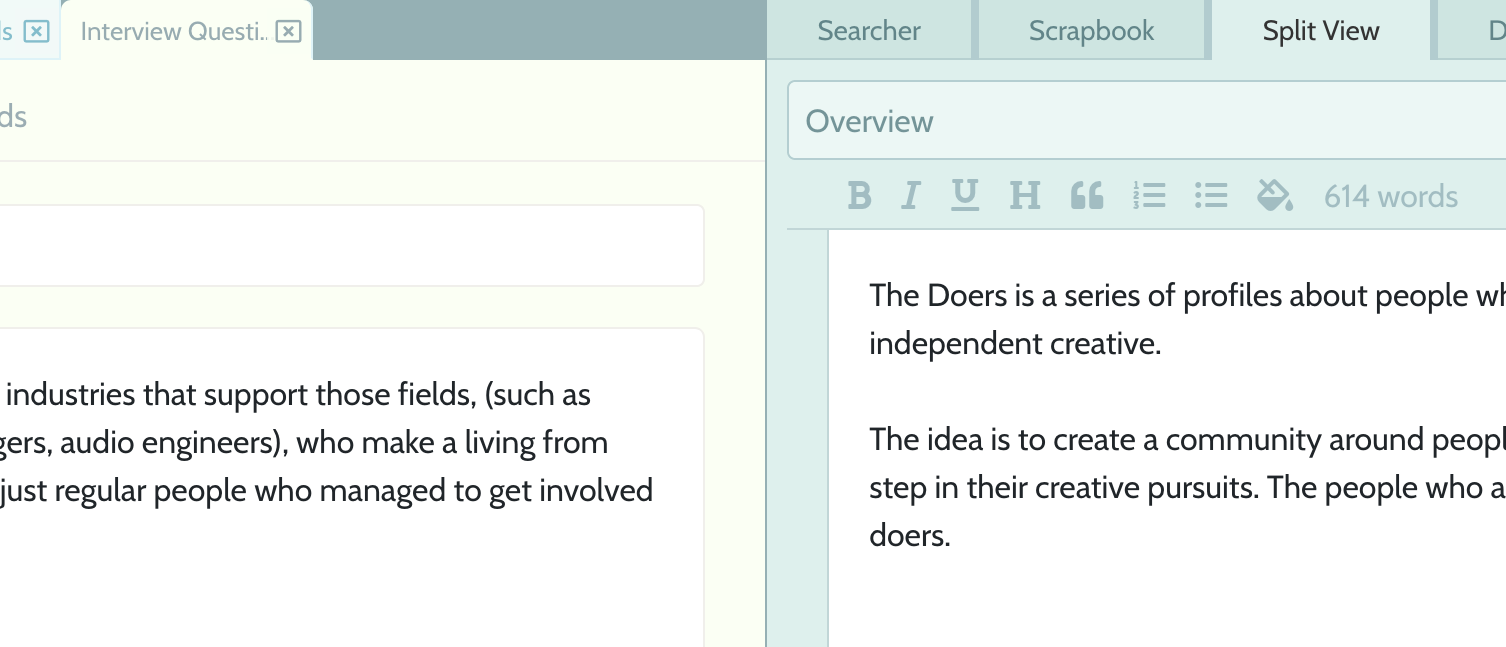
Task: Close the Interview Questi.. tab
Action: (288, 32)
